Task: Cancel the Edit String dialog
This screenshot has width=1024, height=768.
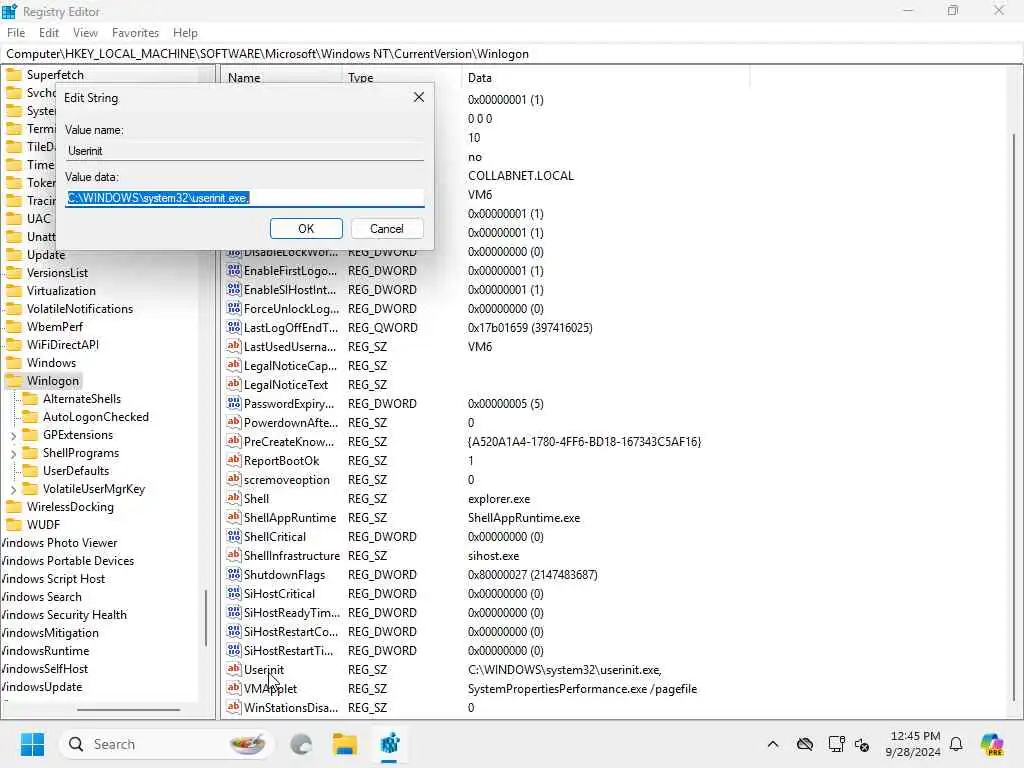Action: (387, 229)
